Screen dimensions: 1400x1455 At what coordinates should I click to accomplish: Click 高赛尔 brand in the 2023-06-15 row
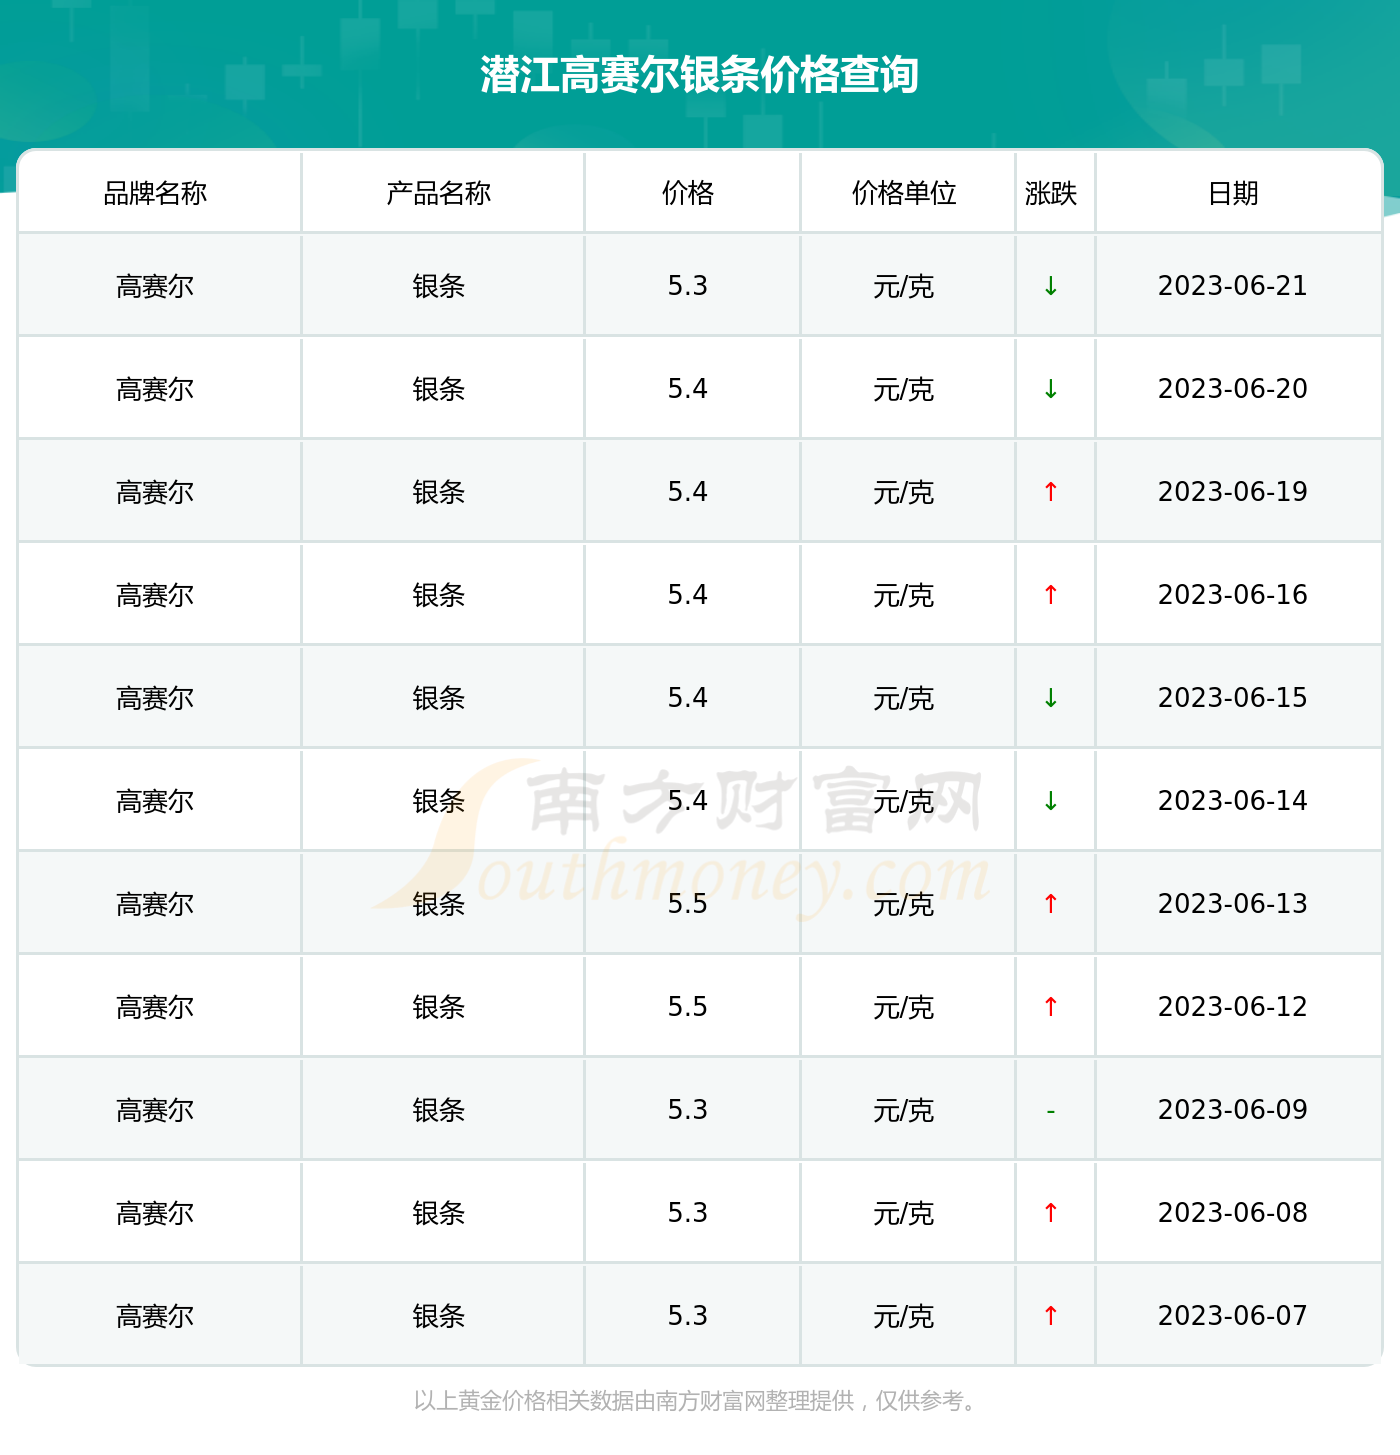pos(155,699)
